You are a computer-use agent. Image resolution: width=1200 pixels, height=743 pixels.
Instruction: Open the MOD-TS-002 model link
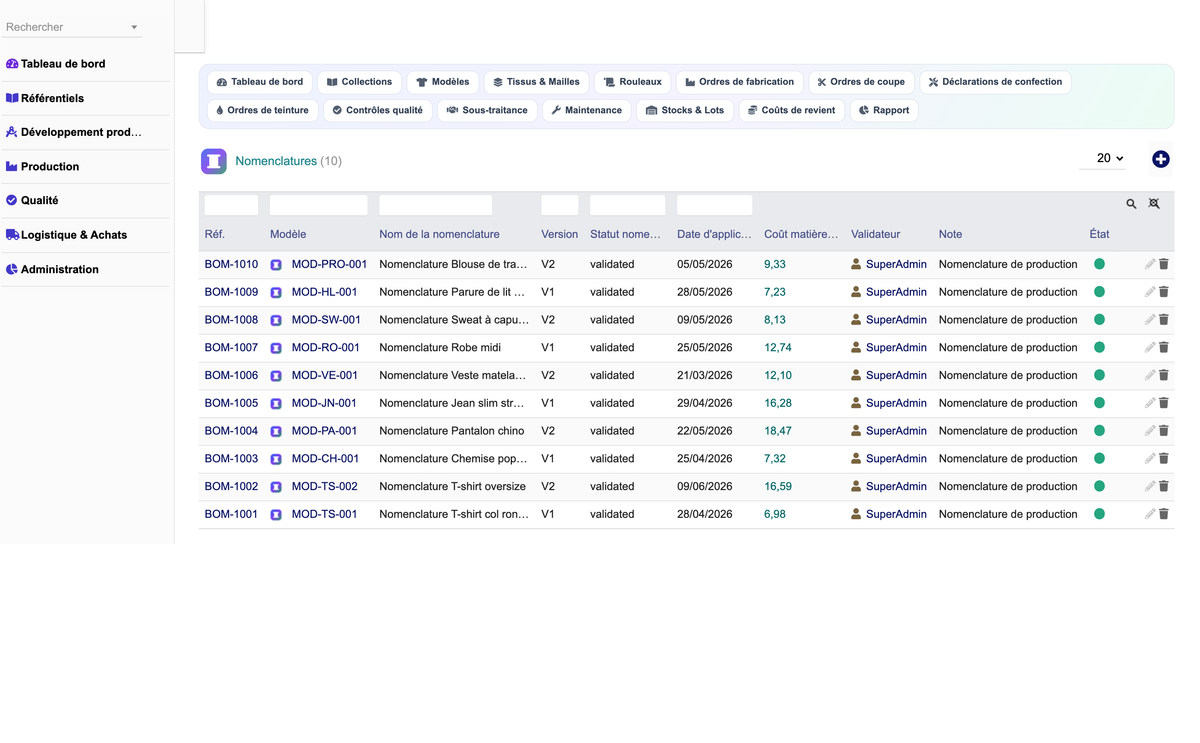click(x=324, y=486)
